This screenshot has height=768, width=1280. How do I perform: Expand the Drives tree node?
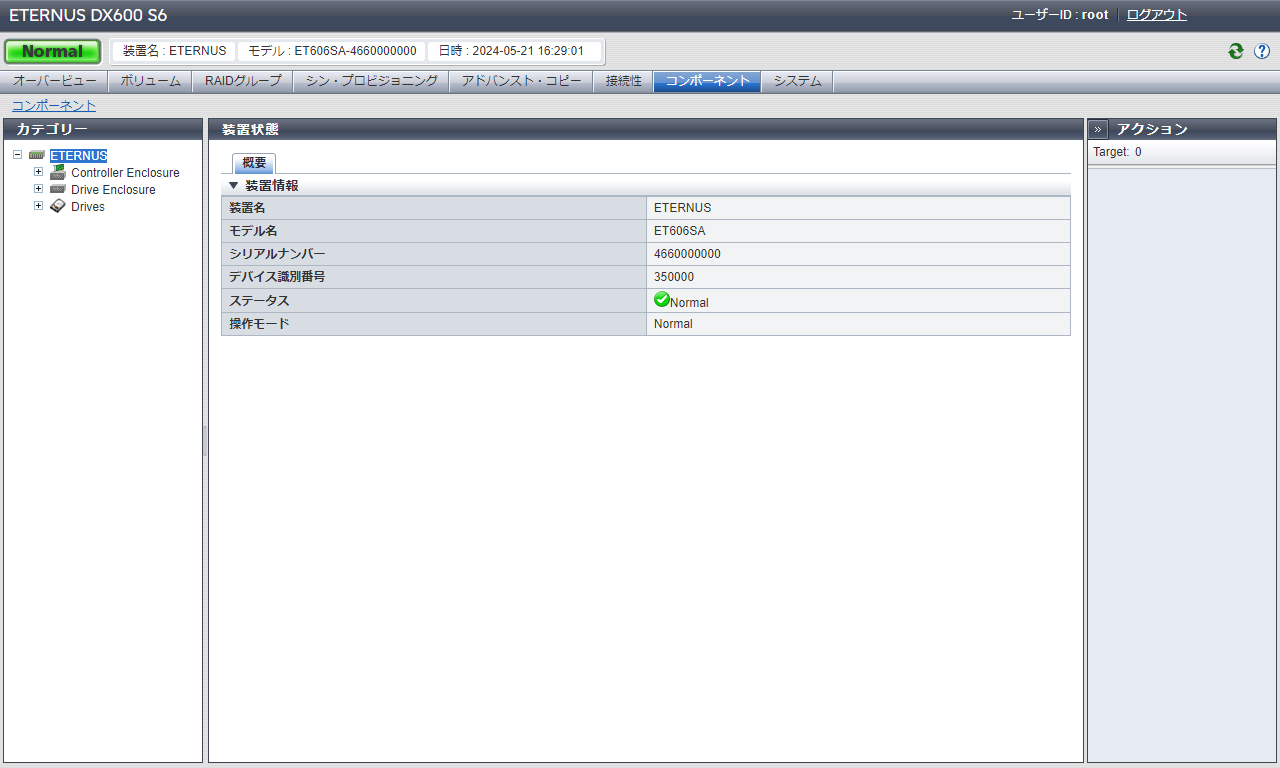pyautogui.click(x=39, y=205)
